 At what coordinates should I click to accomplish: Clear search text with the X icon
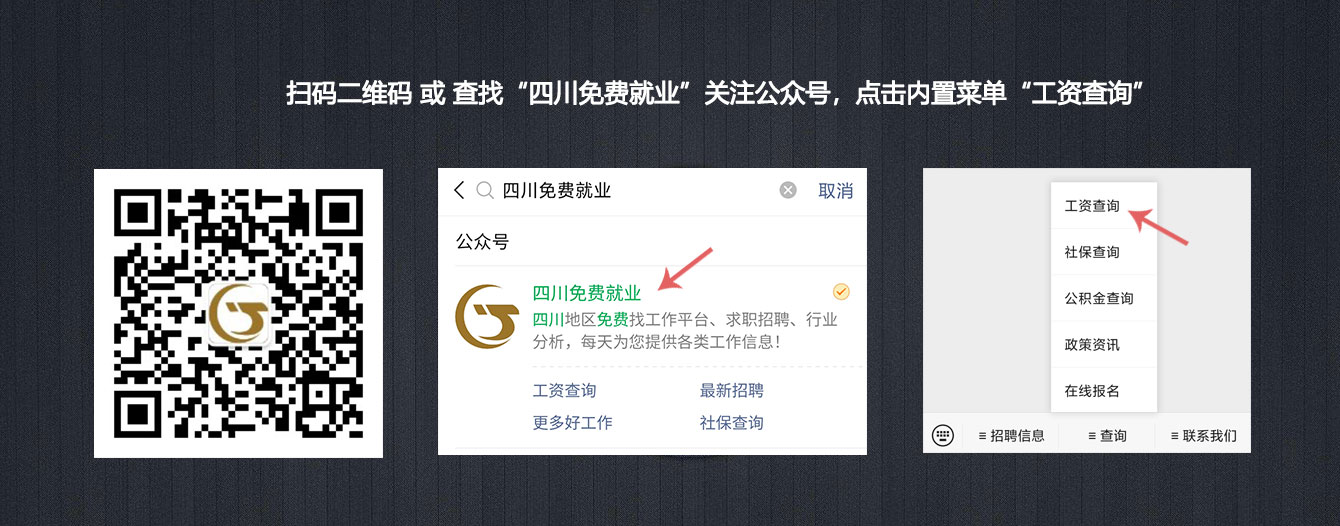click(x=788, y=191)
